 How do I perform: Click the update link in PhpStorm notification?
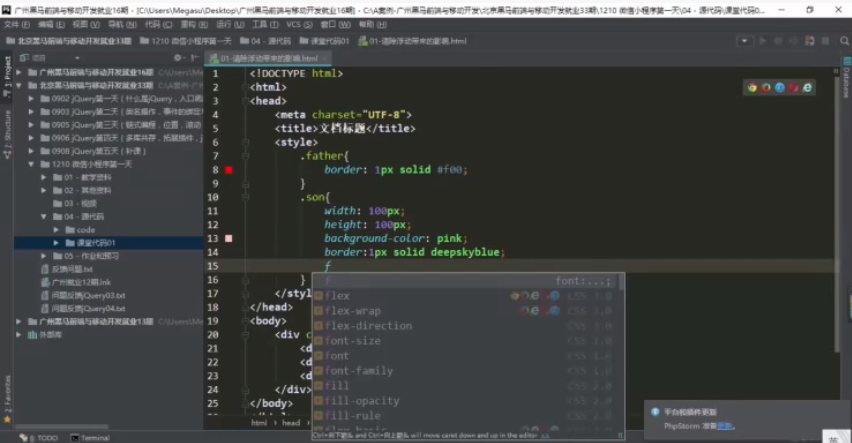(725, 426)
